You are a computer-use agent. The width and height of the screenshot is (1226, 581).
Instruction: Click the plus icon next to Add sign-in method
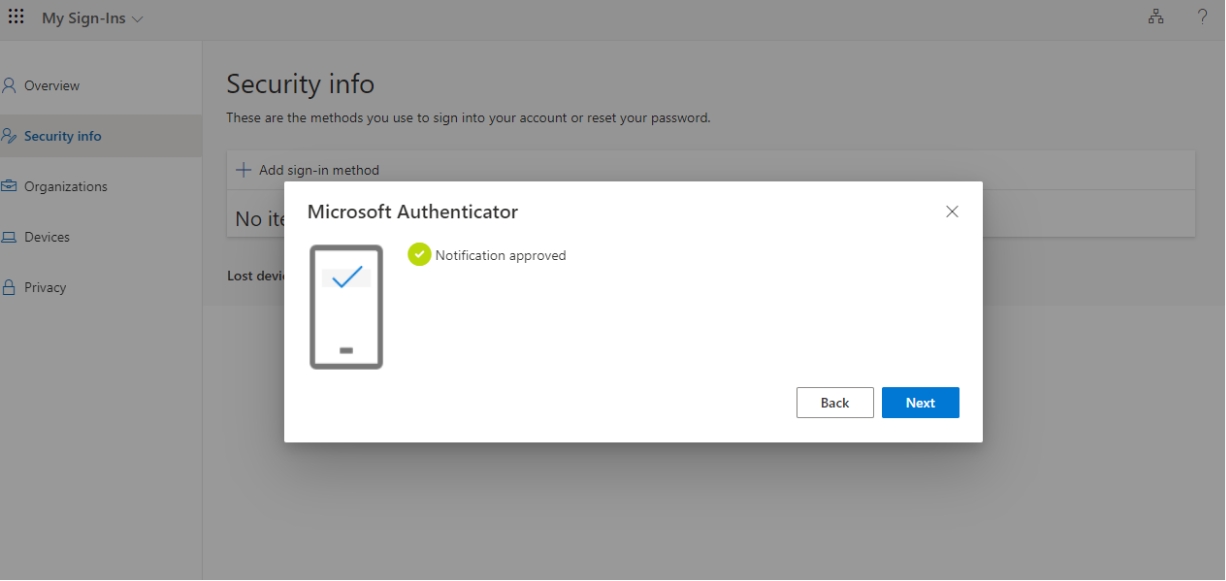point(242,169)
